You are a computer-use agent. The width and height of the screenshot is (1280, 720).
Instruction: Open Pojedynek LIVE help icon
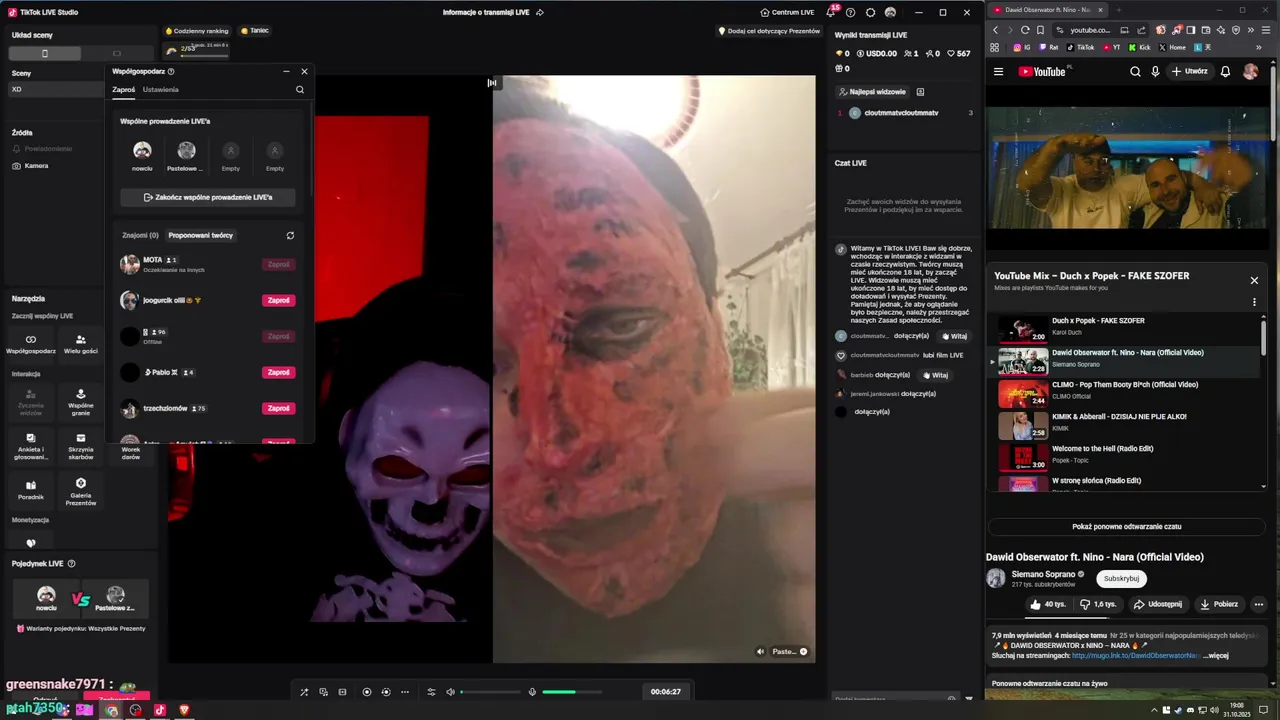71,564
